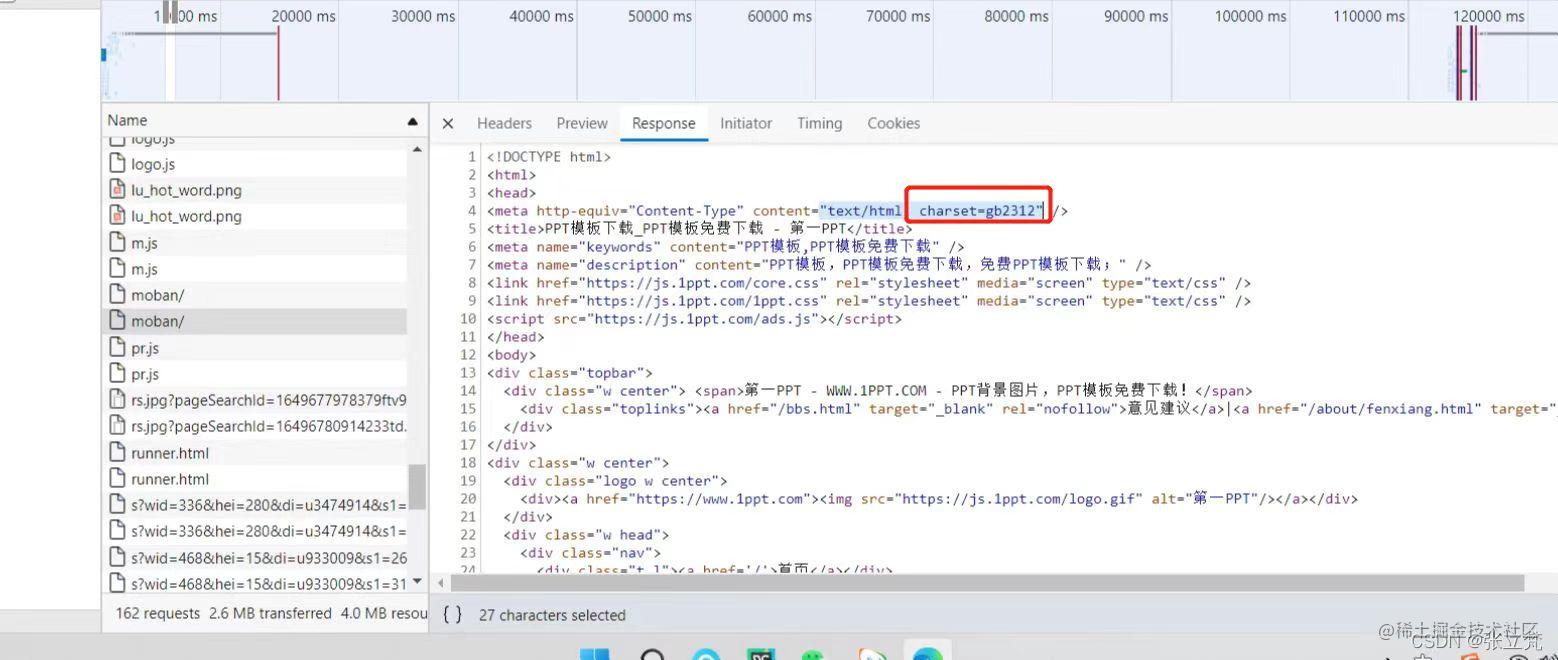Image resolution: width=1558 pixels, height=660 pixels.
Task: Click the 20000 ms timeline label
Action: [304, 16]
